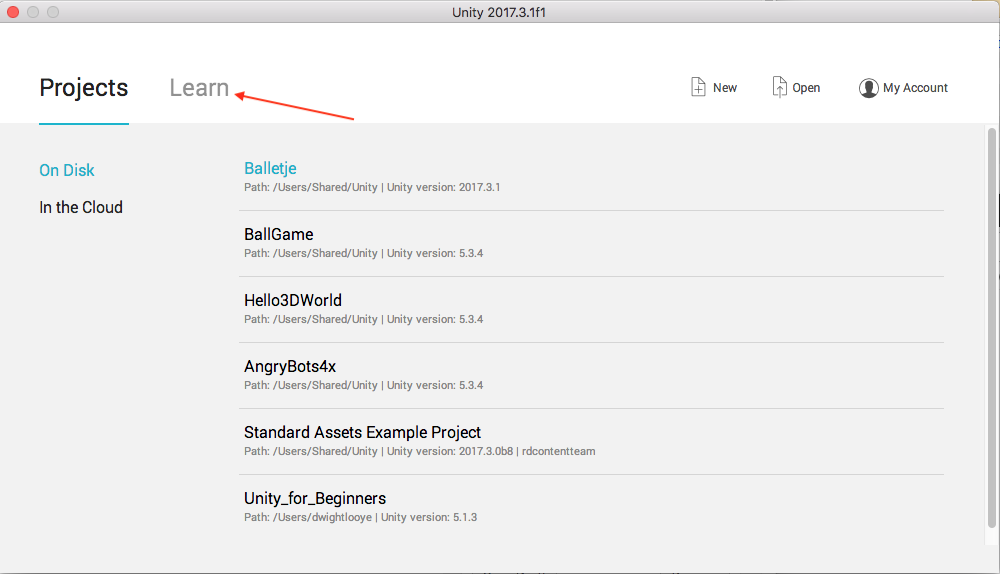Screen dimensions: 1000x574
Task: Open the Balletje project
Action: pyautogui.click(x=270, y=168)
